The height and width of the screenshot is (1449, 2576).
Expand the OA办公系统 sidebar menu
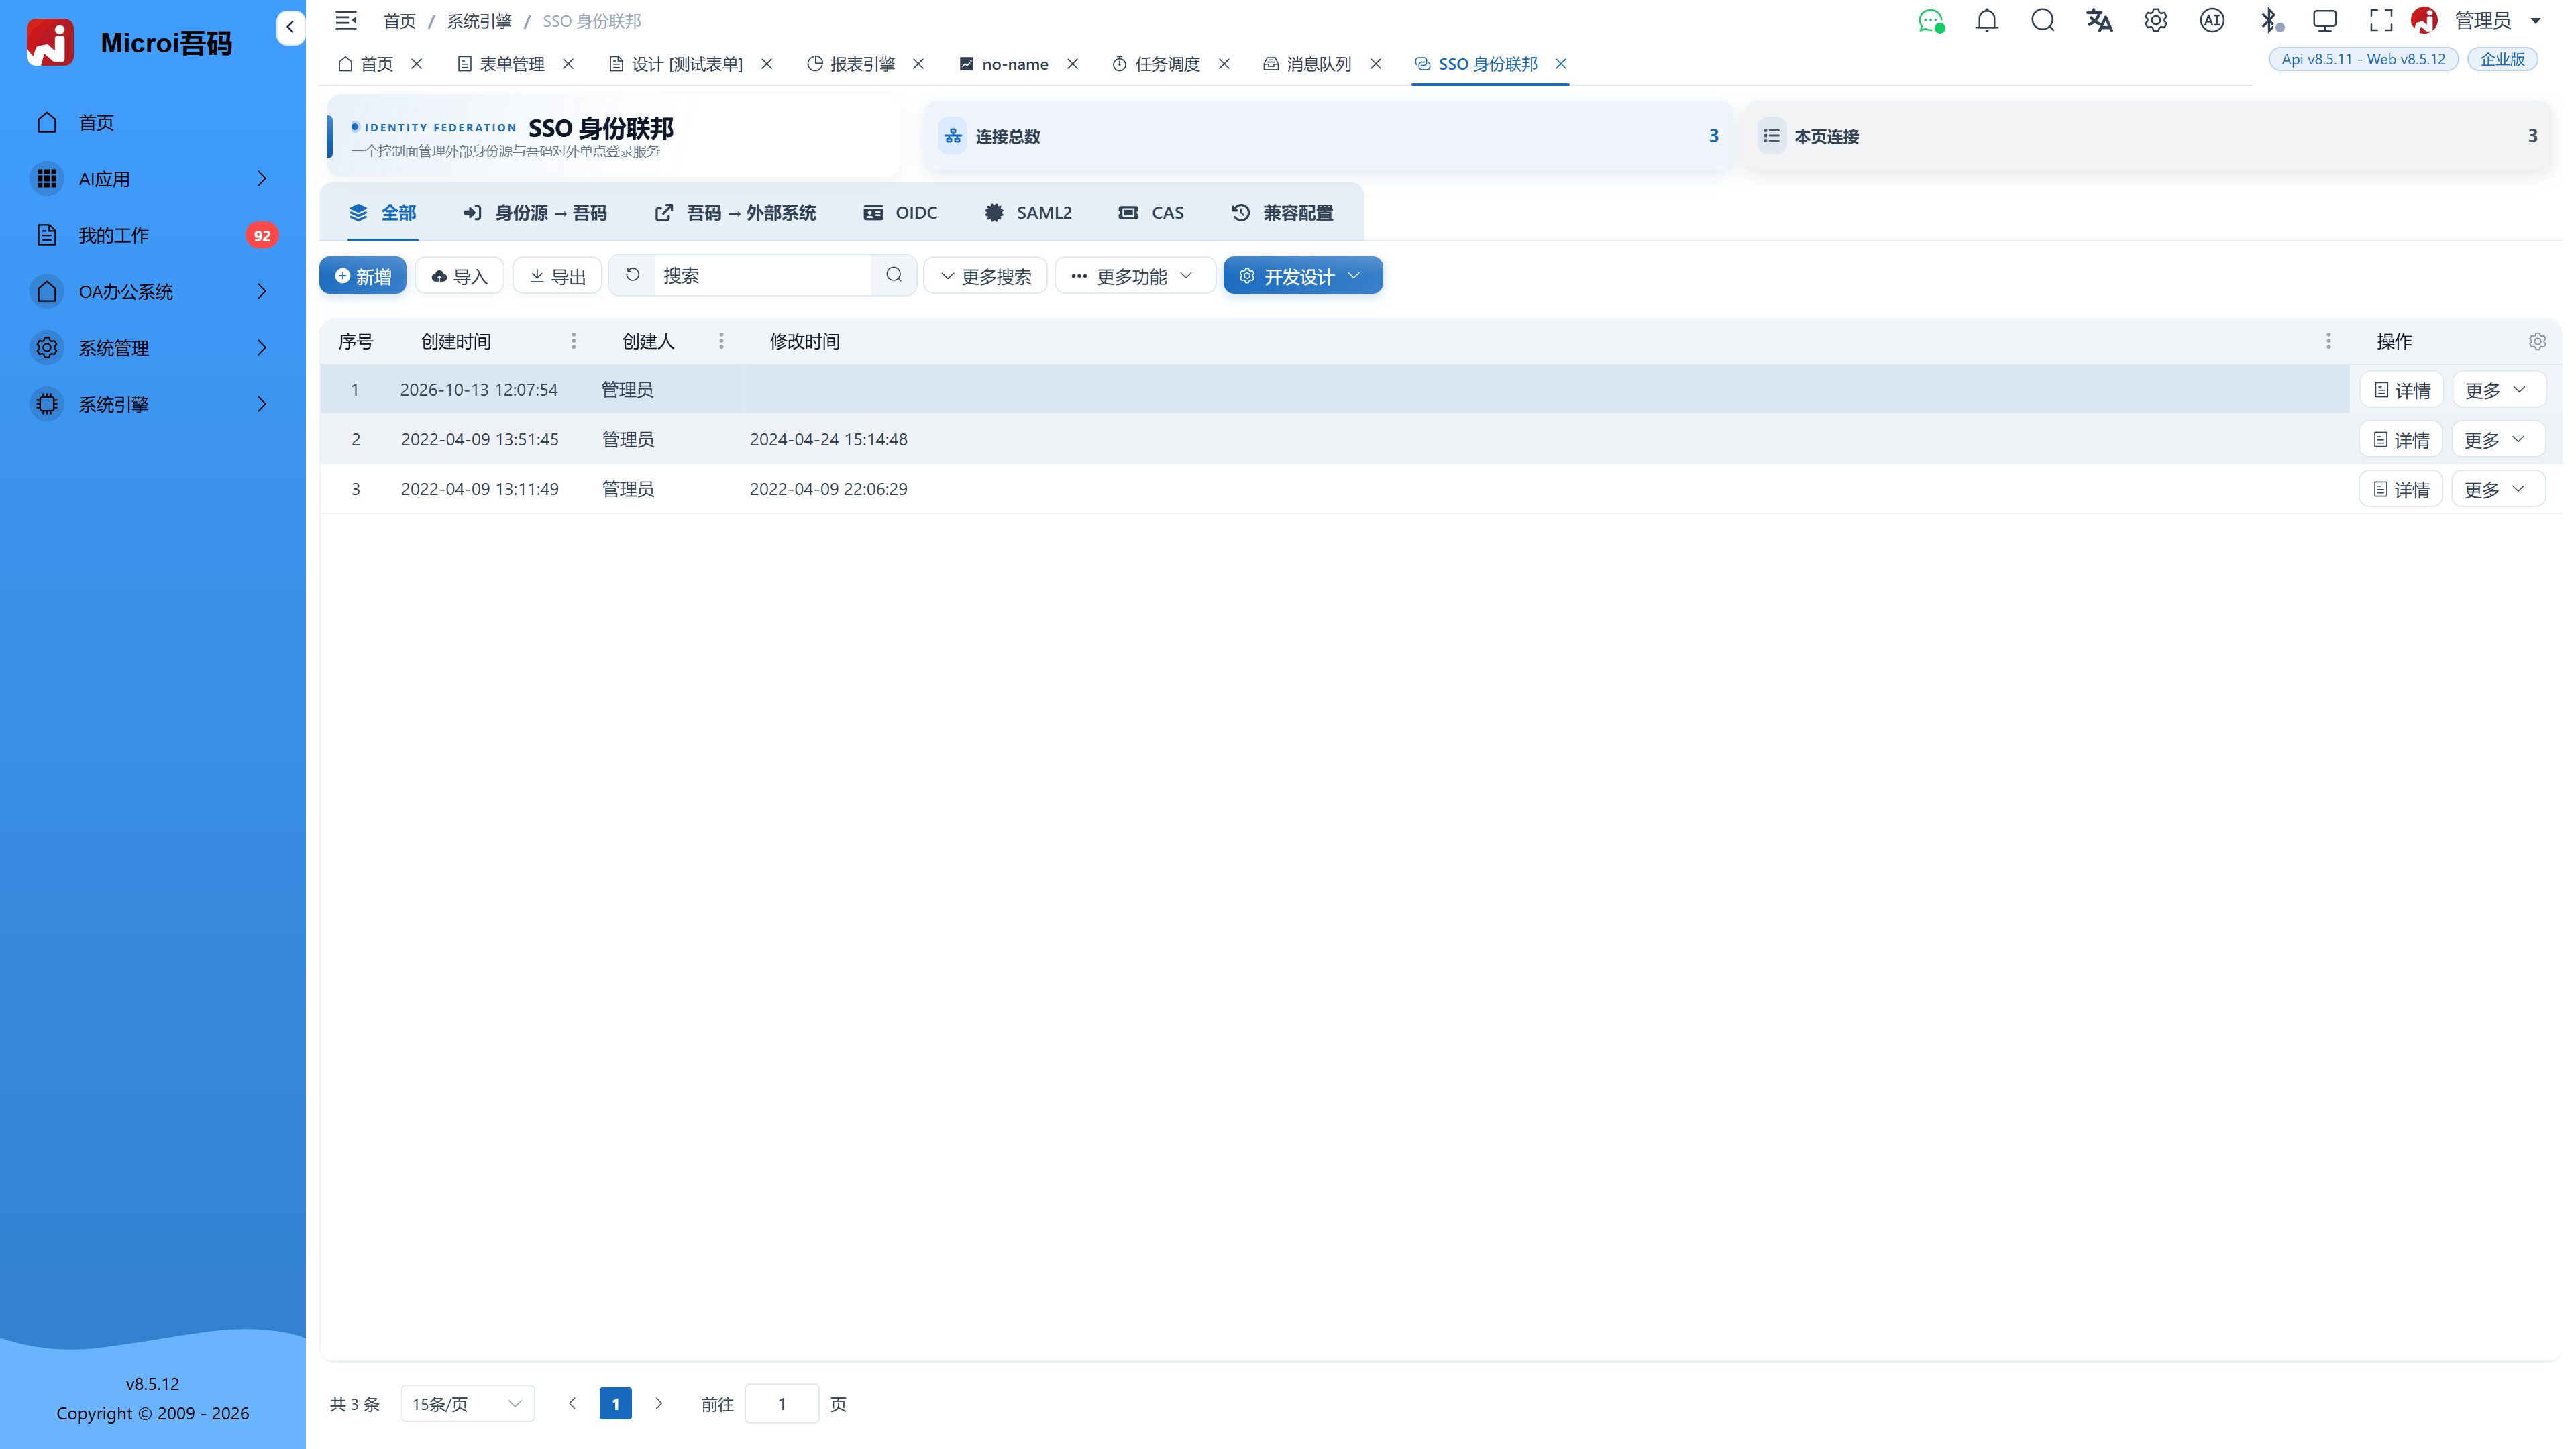[x=153, y=292]
